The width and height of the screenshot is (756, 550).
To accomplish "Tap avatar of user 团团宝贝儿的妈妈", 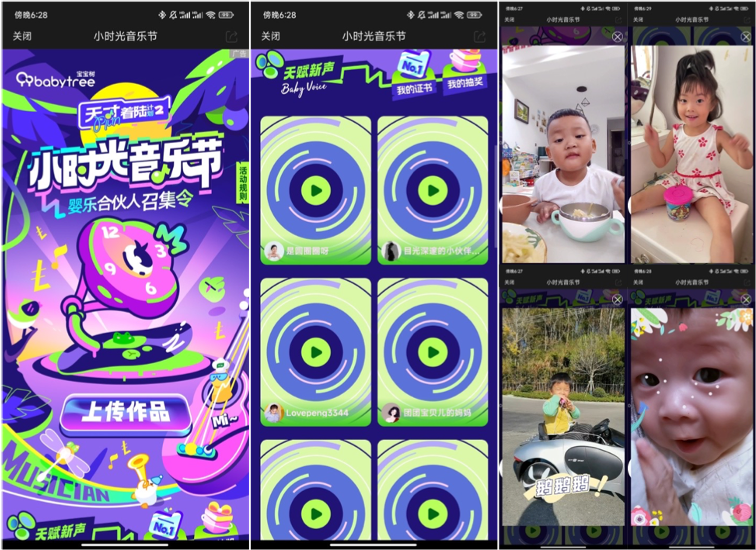I will (x=391, y=413).
